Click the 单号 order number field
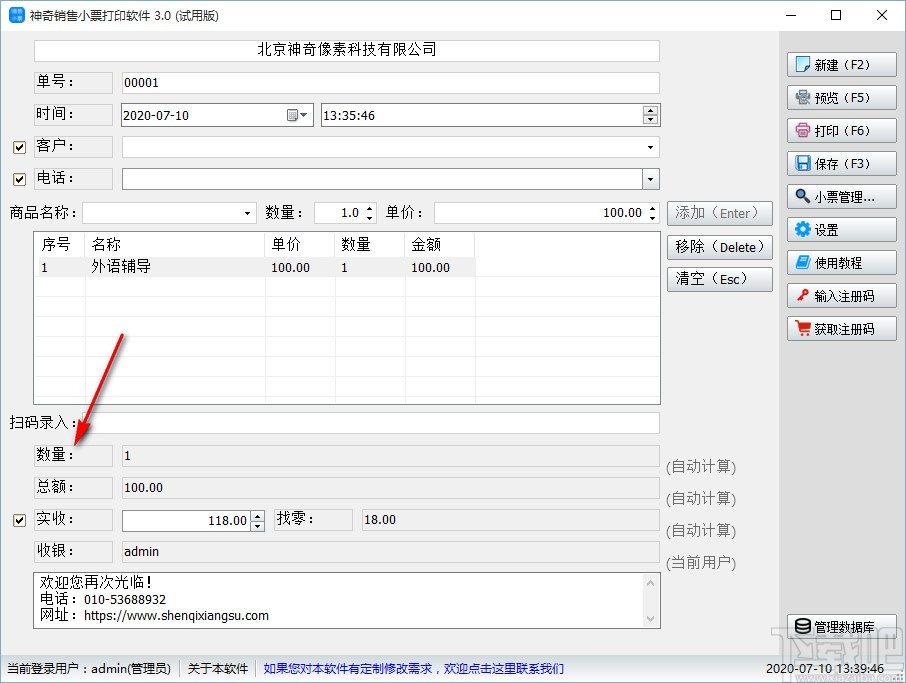This screenshot has width=906, height=683. point(391,83)
